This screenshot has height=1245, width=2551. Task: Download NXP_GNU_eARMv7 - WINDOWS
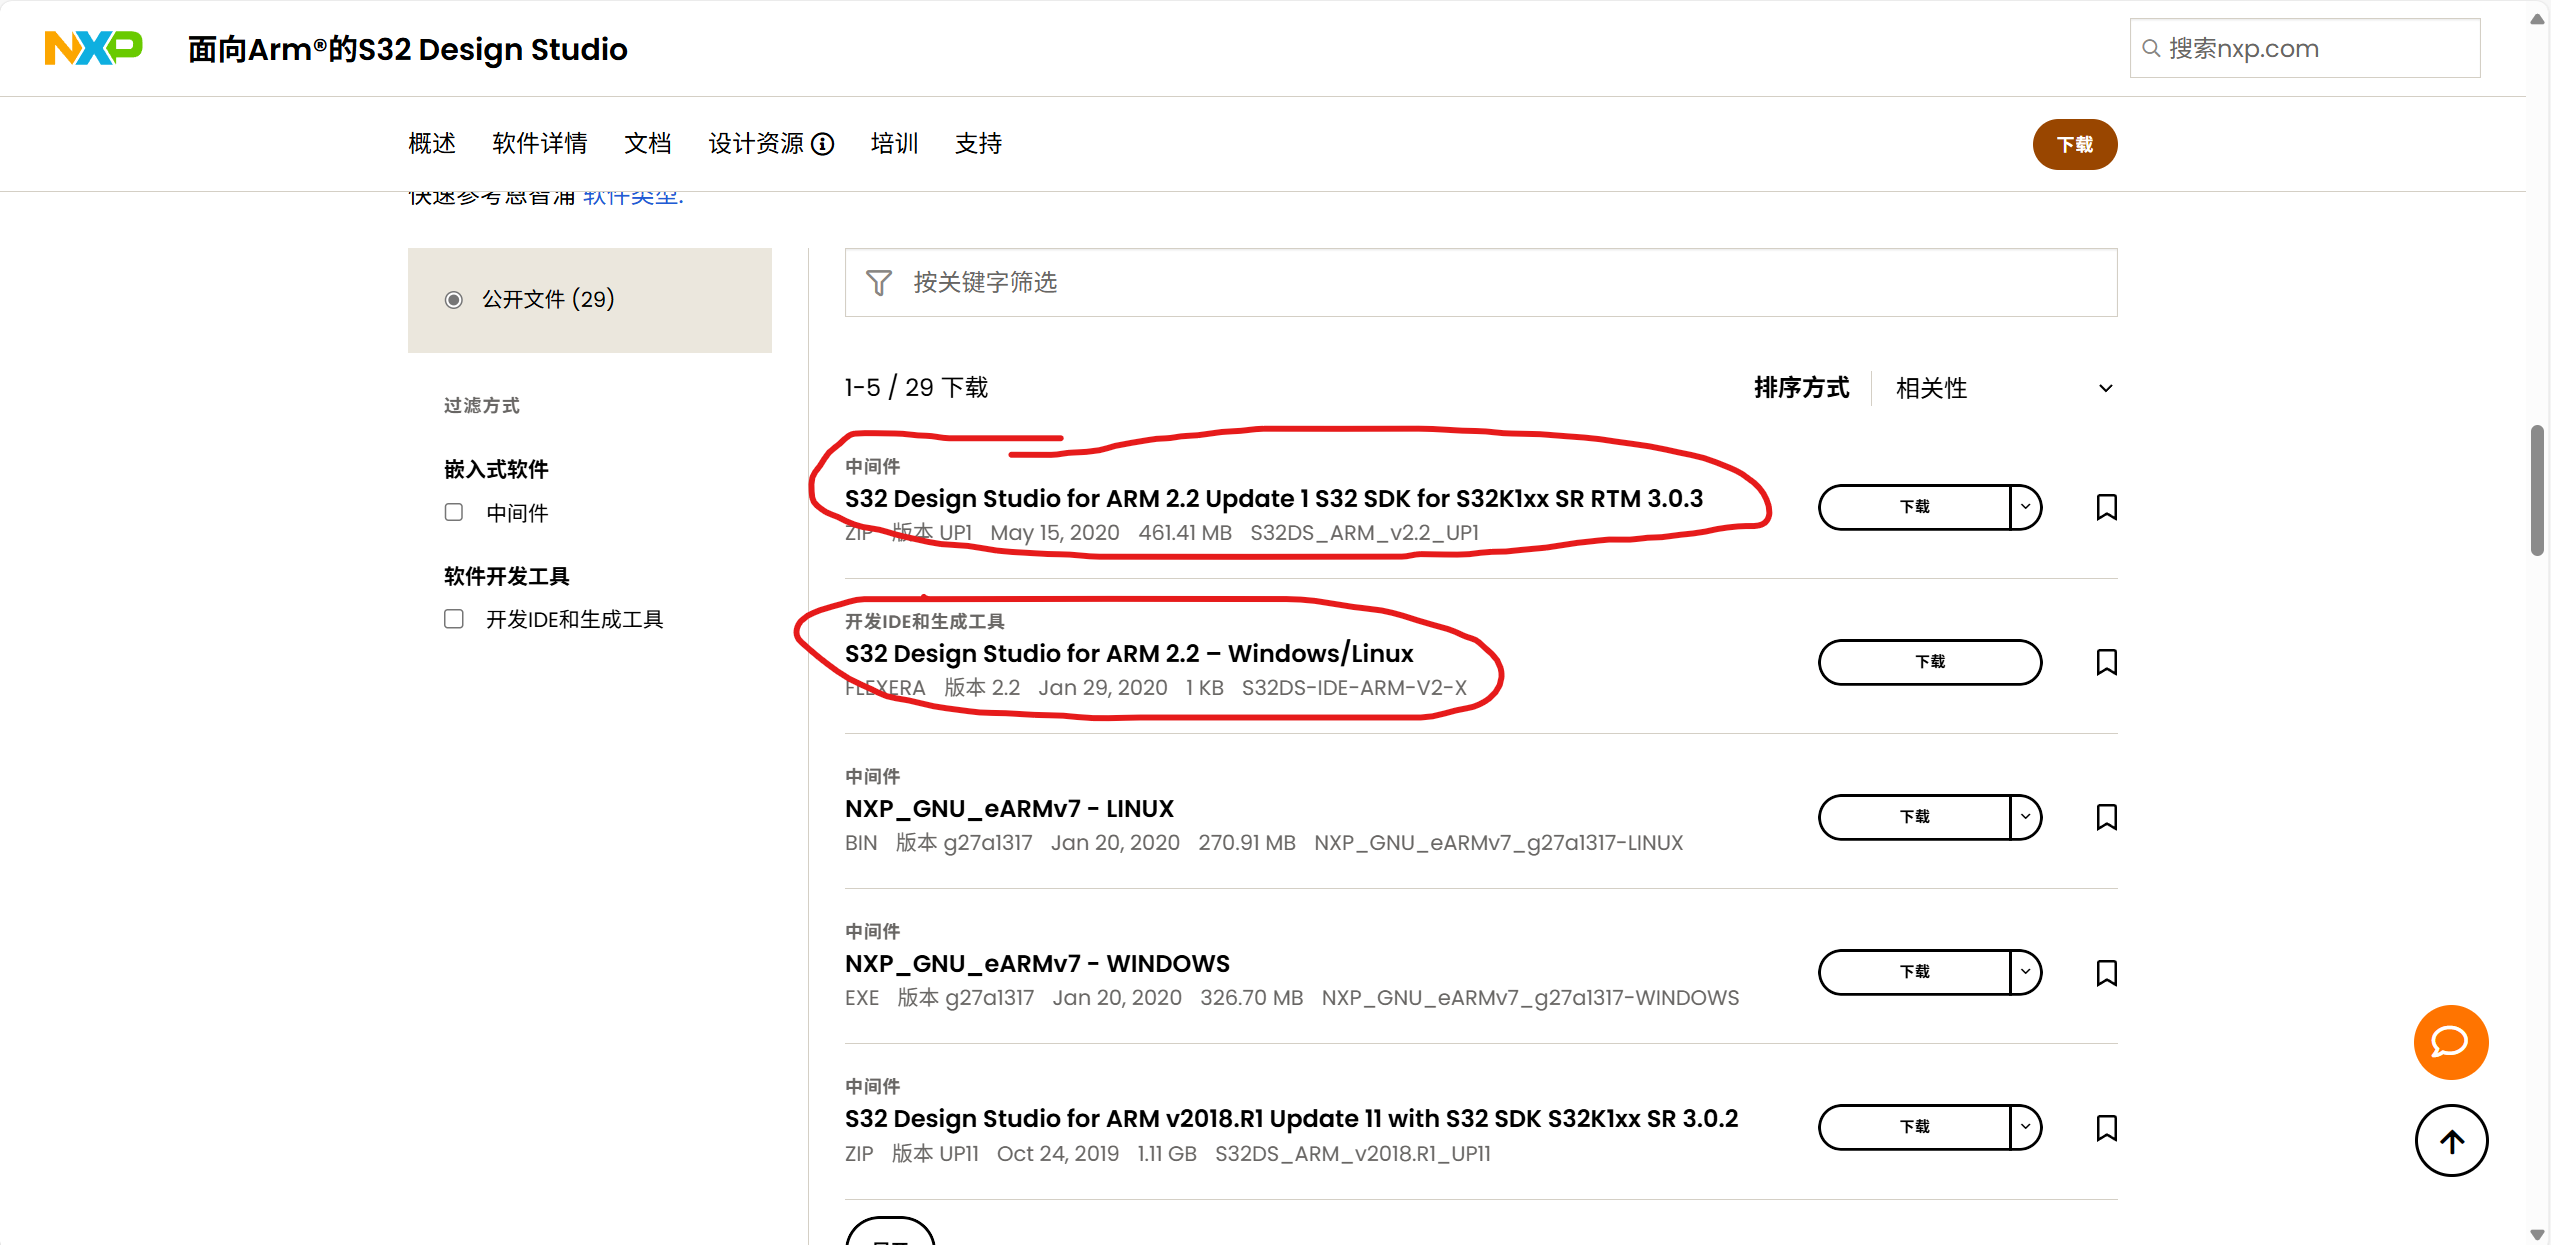[1914, 972]
